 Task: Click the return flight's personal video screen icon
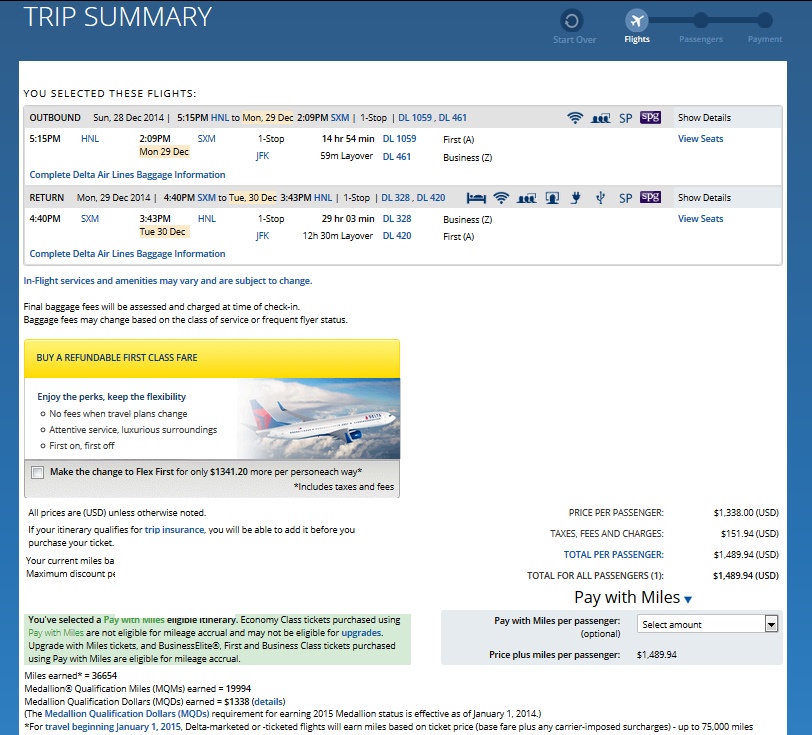551,198
